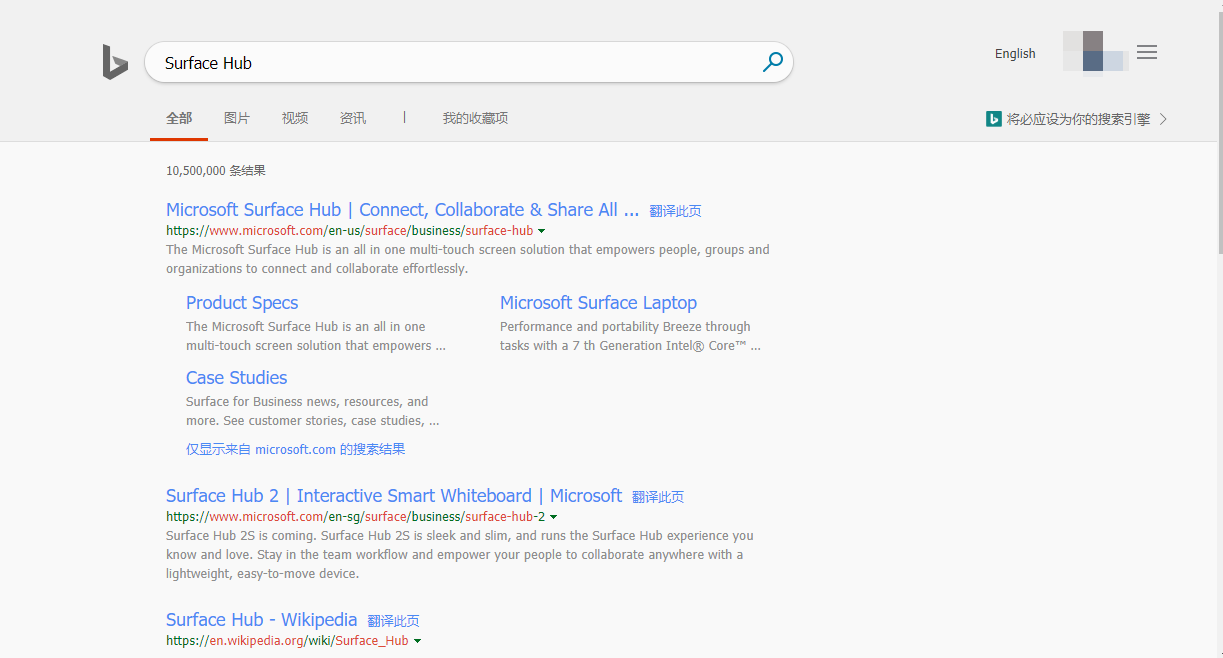
Task: Translate the first Microsoft Surface Hub result
Action: pos(675,211)
